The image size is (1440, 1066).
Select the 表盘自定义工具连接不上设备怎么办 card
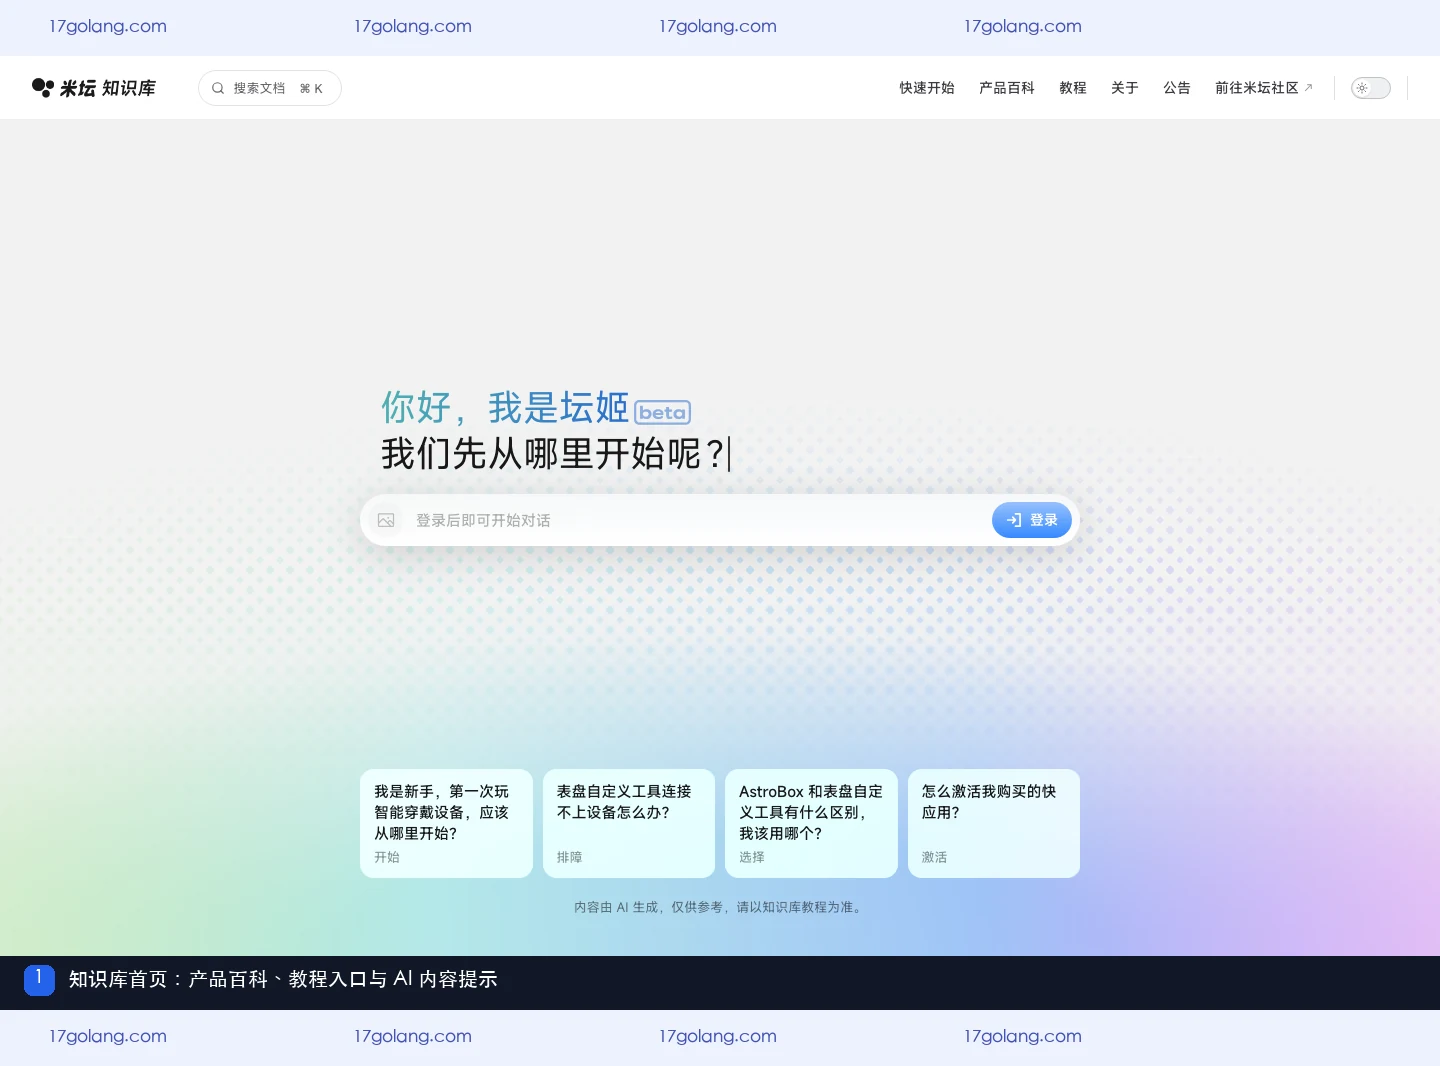point(629,823)
